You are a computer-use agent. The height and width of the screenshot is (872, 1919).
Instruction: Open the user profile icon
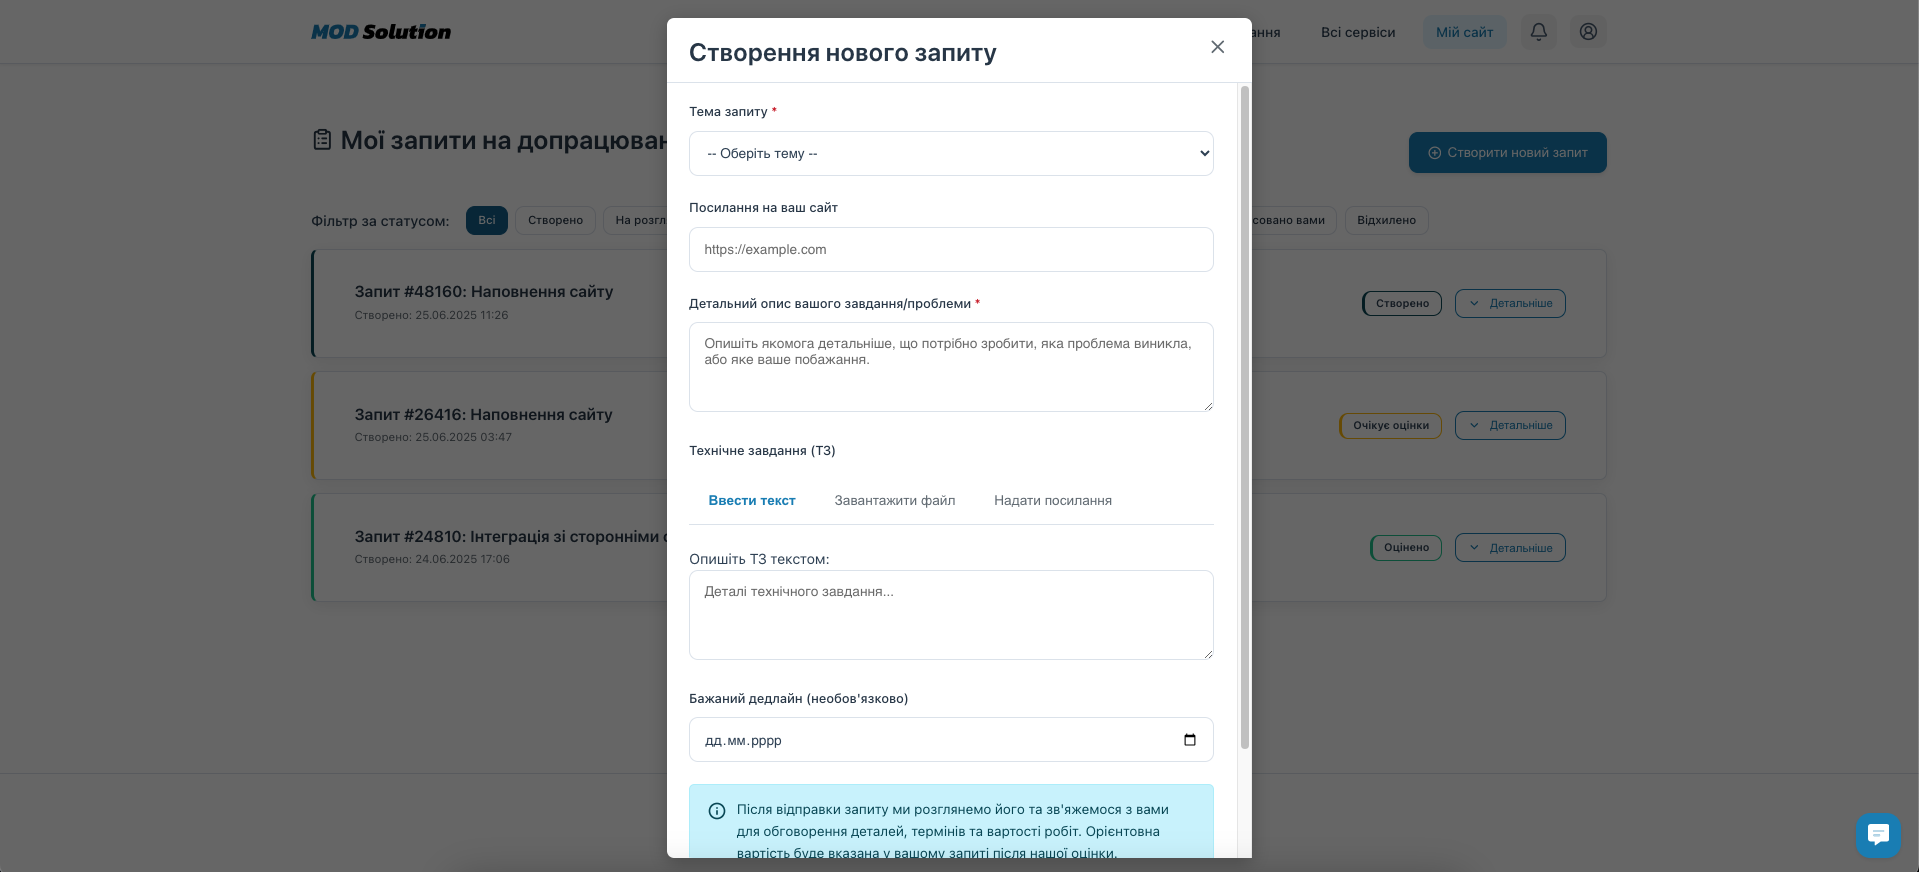click(x=1588, y=32)
